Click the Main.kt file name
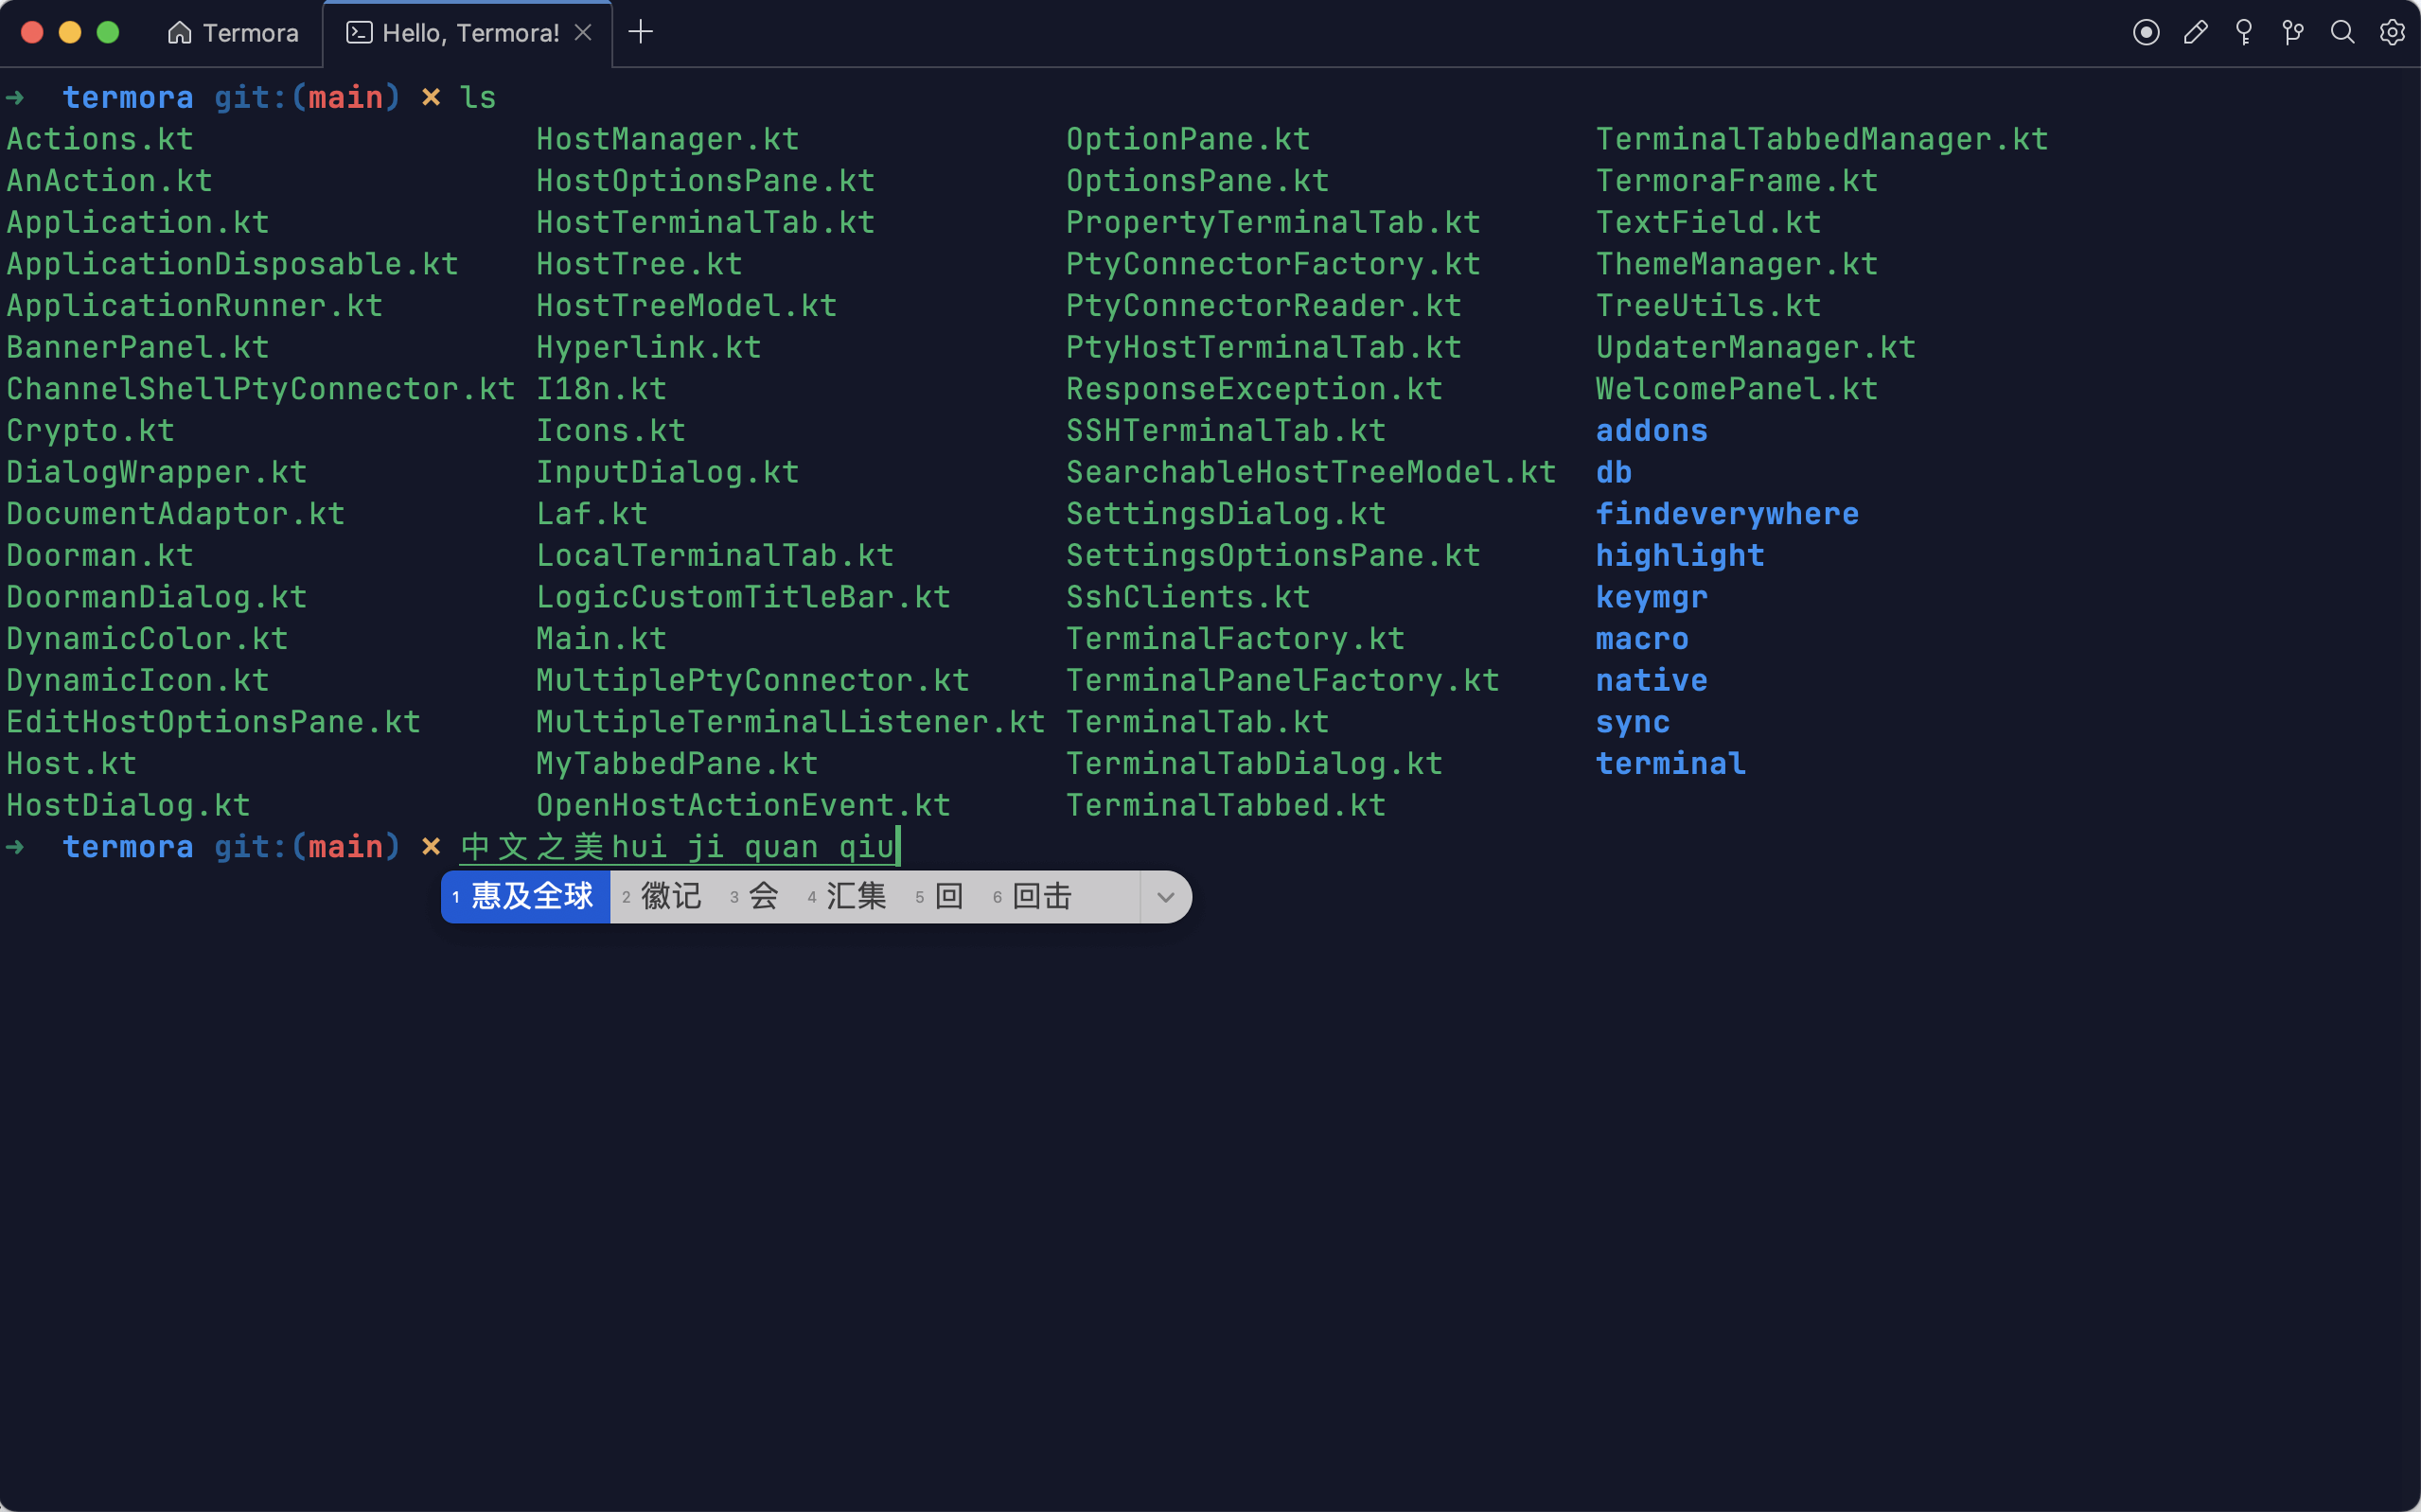This screenshot has height=1512, width=2421. pos(601,639)
